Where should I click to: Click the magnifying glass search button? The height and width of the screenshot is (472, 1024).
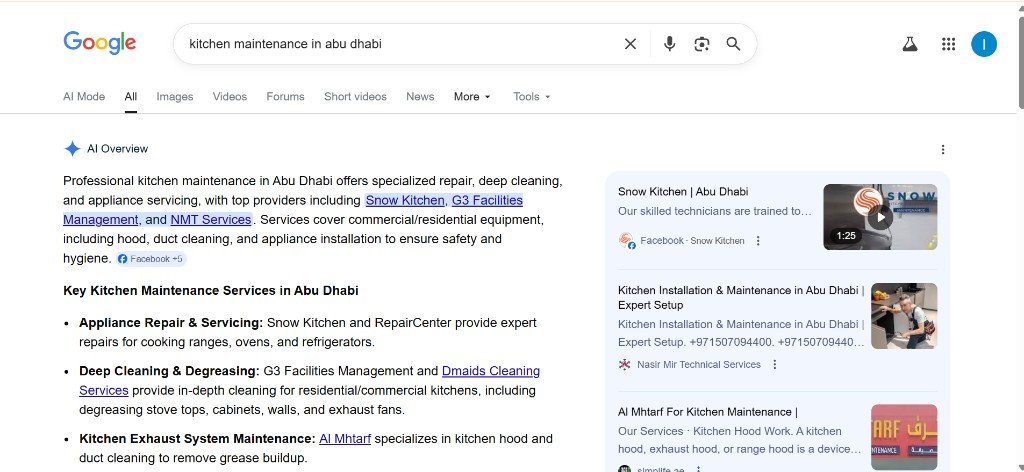(x=733, y=44)
